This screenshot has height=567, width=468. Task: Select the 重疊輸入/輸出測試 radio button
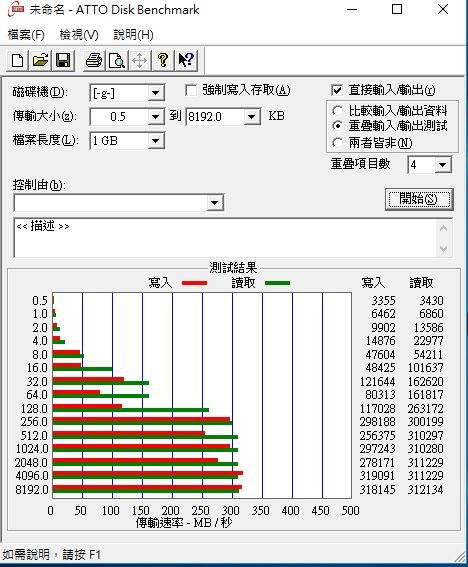coord(337,126)
